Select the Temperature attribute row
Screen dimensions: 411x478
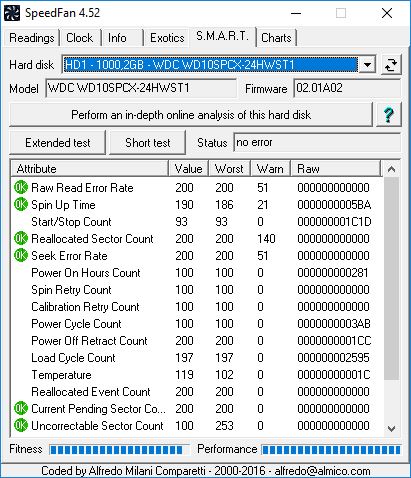click(x=197, y=375)
